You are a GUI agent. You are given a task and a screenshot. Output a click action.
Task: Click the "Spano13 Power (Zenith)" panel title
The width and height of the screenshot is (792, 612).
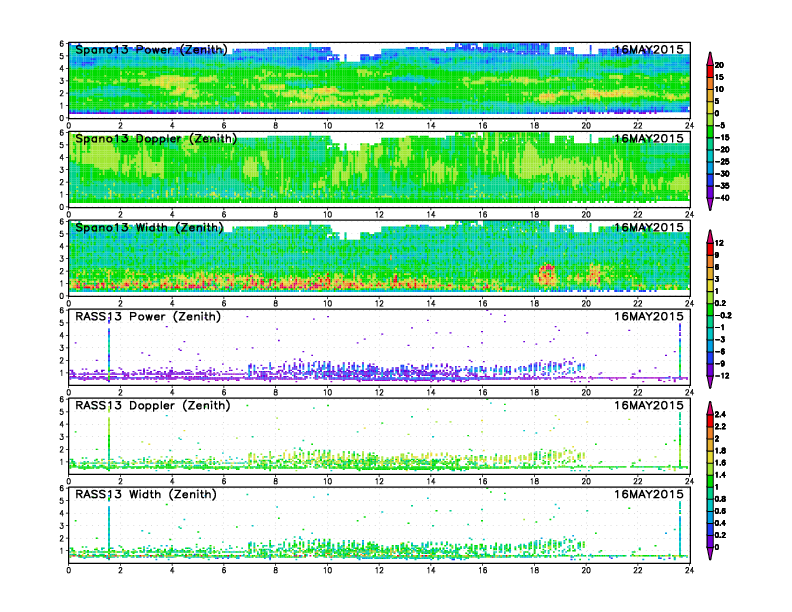coord(151,49)
